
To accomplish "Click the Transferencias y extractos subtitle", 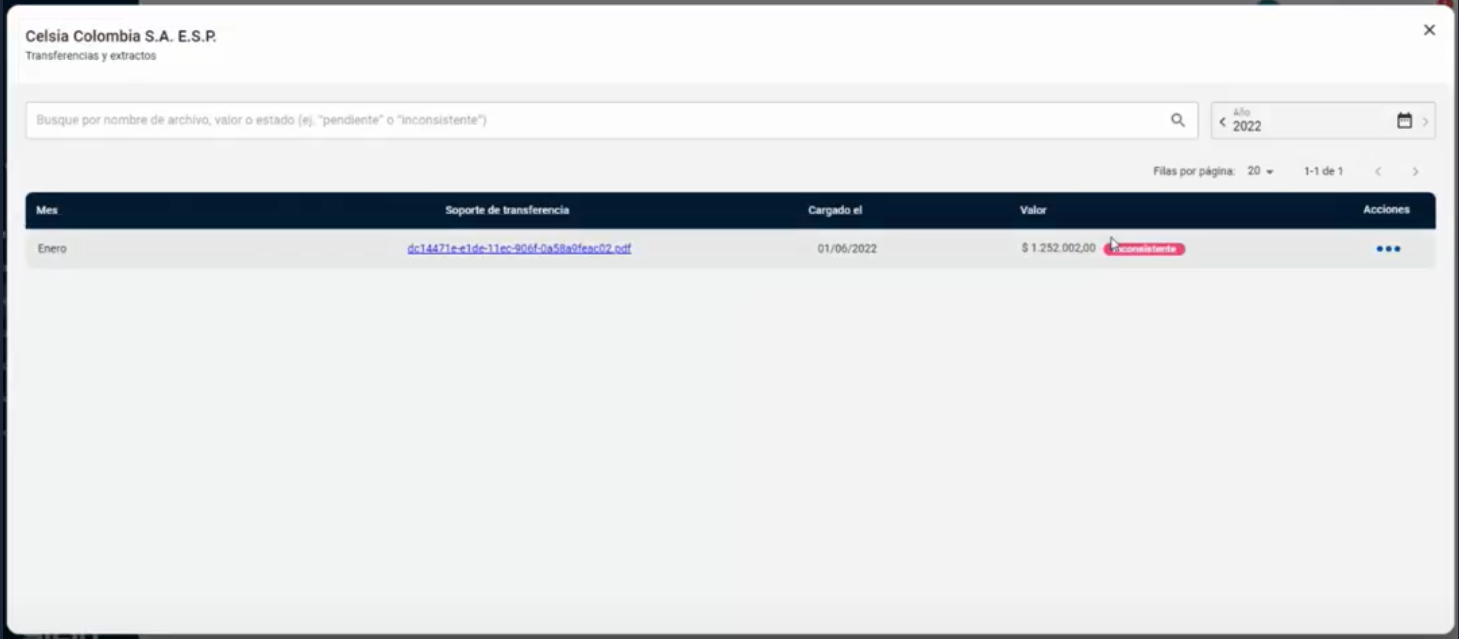I will [91, 56].
